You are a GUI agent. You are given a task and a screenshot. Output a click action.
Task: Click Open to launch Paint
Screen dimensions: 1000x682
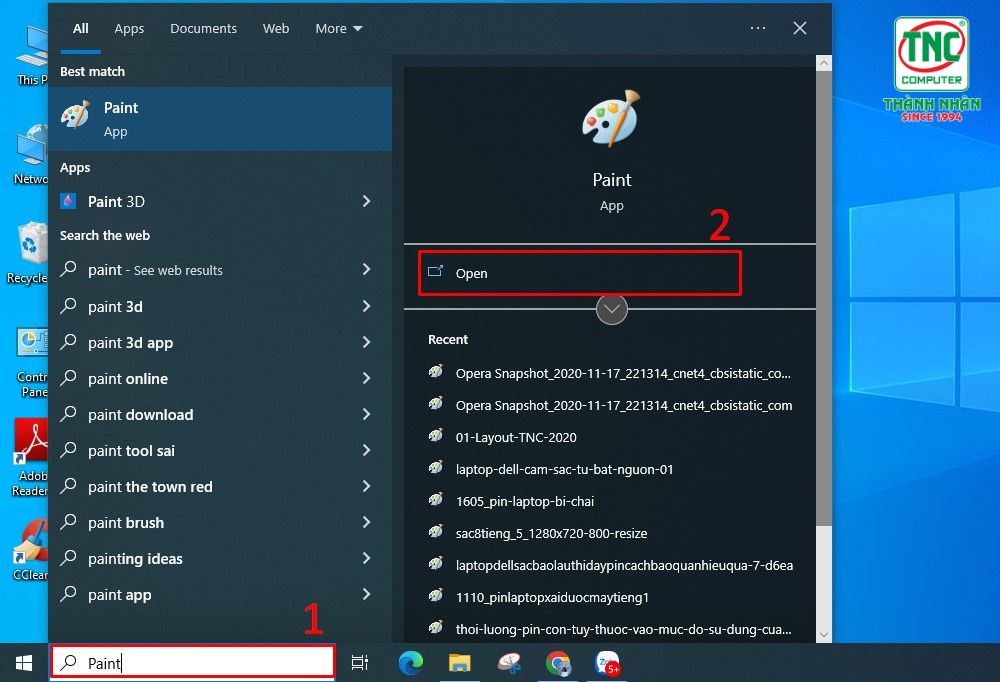tap(579, 273)
